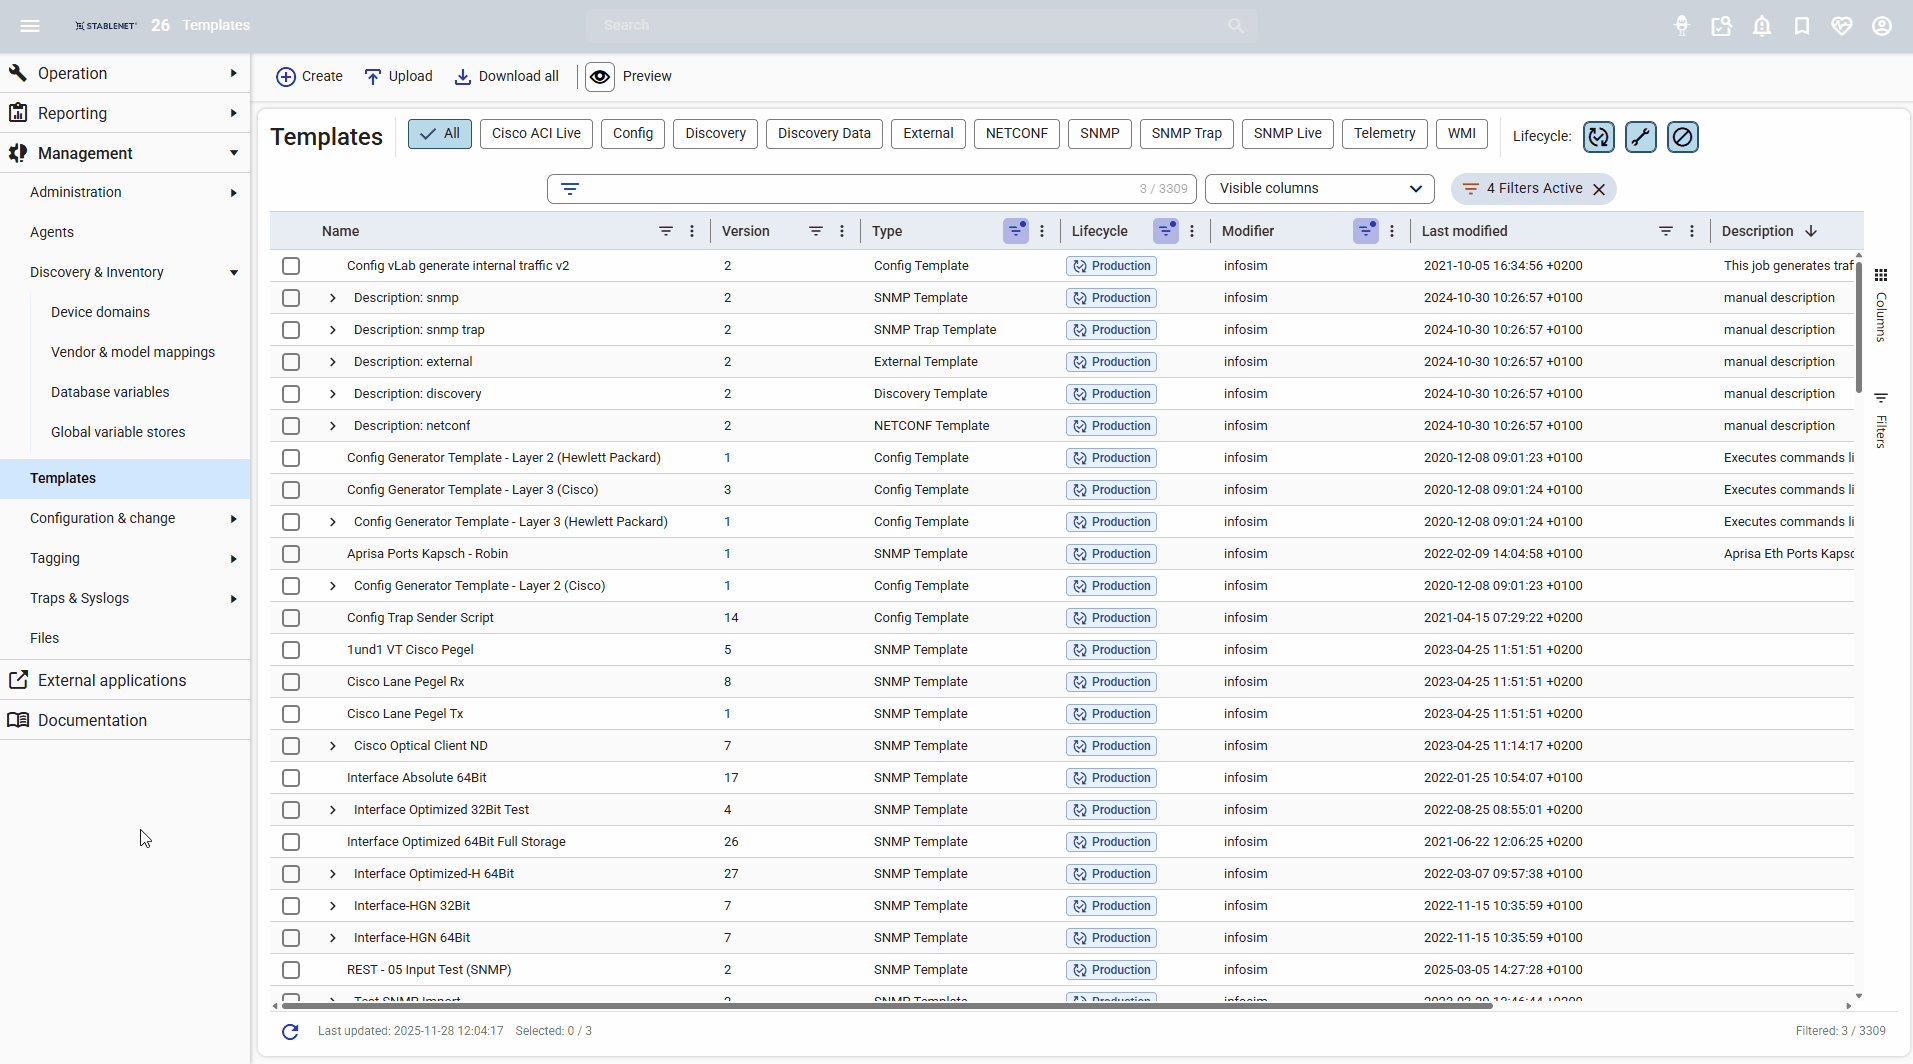Expand the Cisco Optical Client ND row
This screenshot has width=1913, height=1064.
[333, 746]
